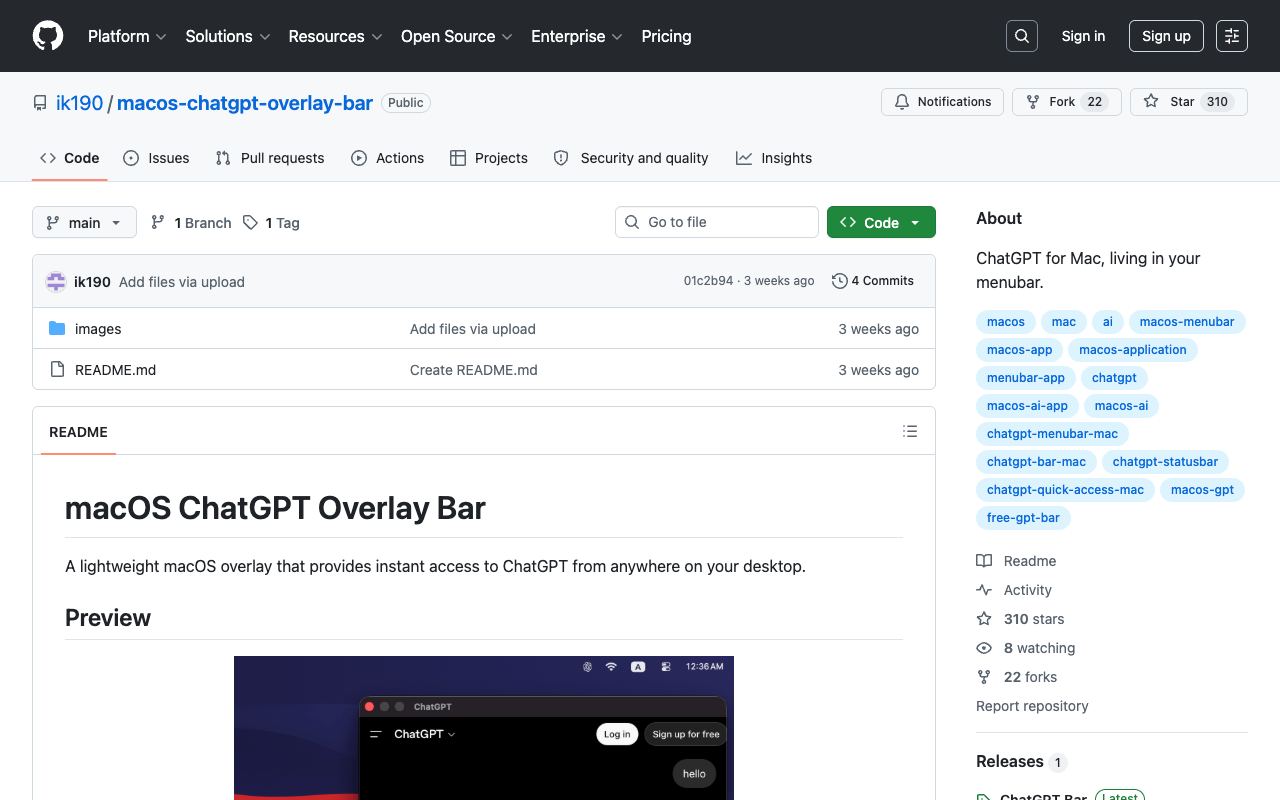Click commit message 'Add files via upload' beside ik190

(182, 282)
